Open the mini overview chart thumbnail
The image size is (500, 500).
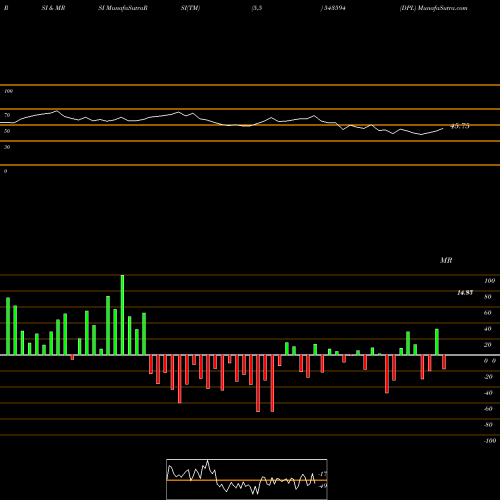[247, 479]
